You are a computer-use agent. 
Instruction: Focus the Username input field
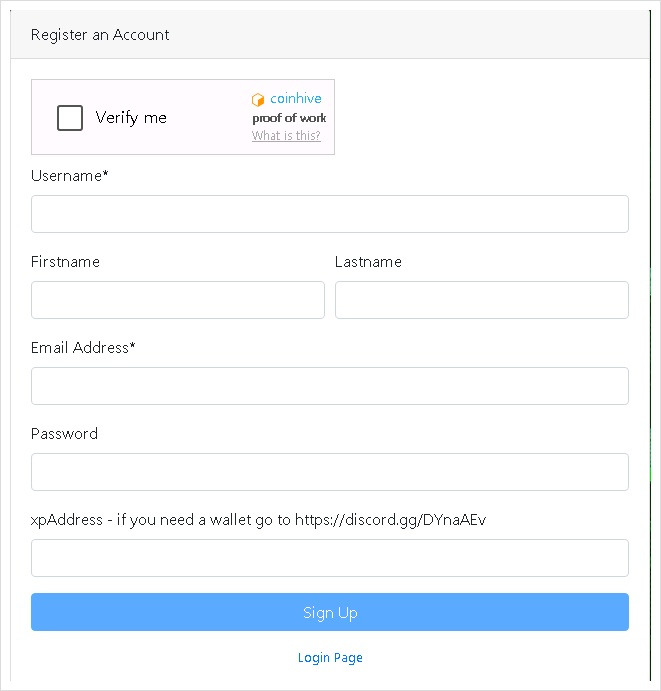coord(330,214)
